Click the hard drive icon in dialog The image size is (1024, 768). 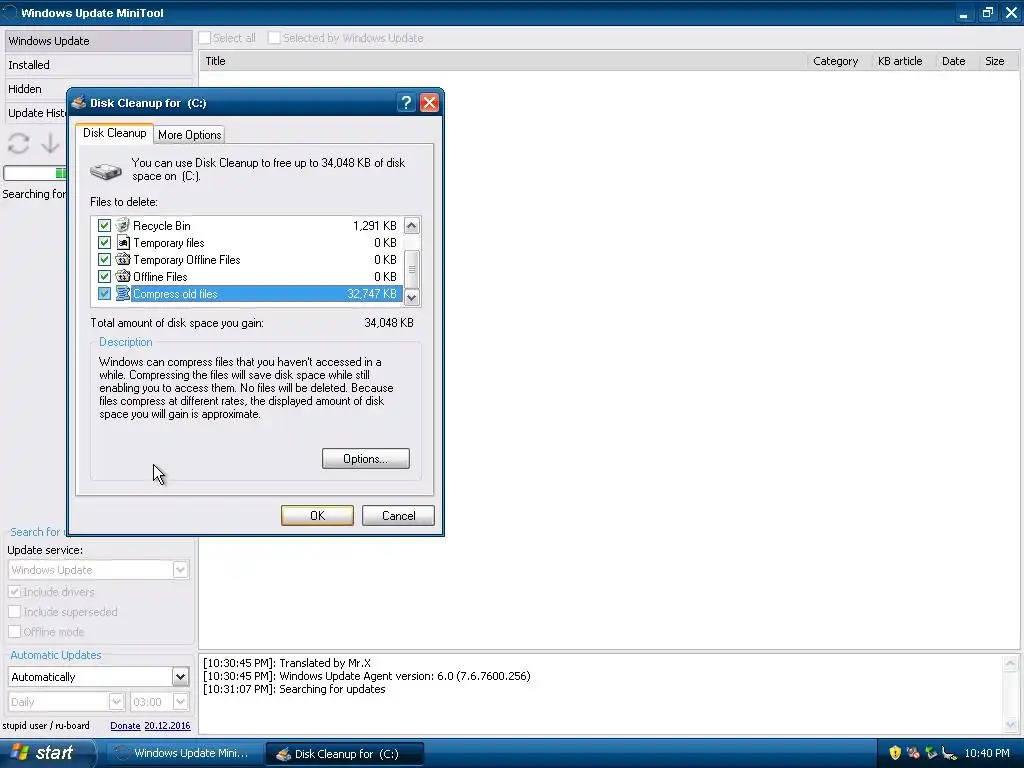106,171
